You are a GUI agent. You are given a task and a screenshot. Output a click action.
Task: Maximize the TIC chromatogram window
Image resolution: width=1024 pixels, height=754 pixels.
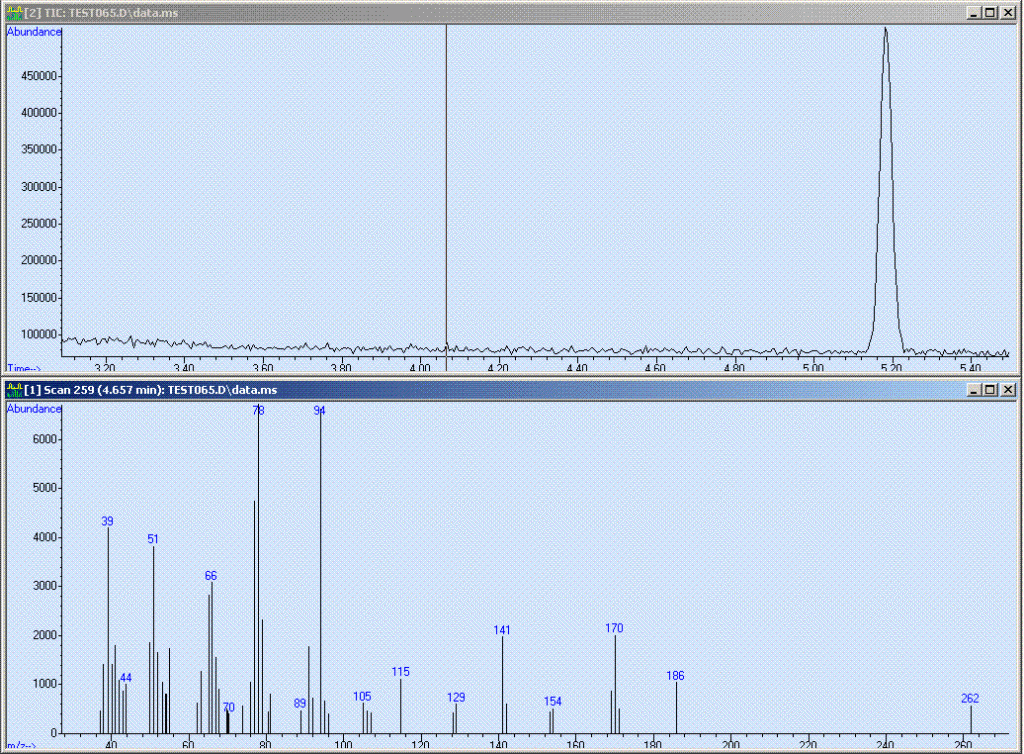[x=990, y=12]
